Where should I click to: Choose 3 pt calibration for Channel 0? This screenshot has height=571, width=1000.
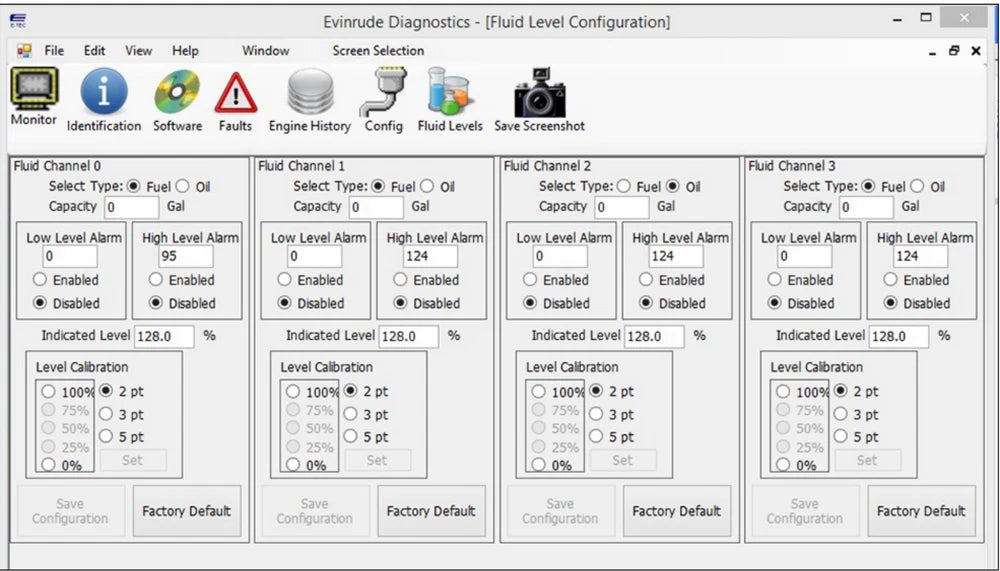point(106,414)
